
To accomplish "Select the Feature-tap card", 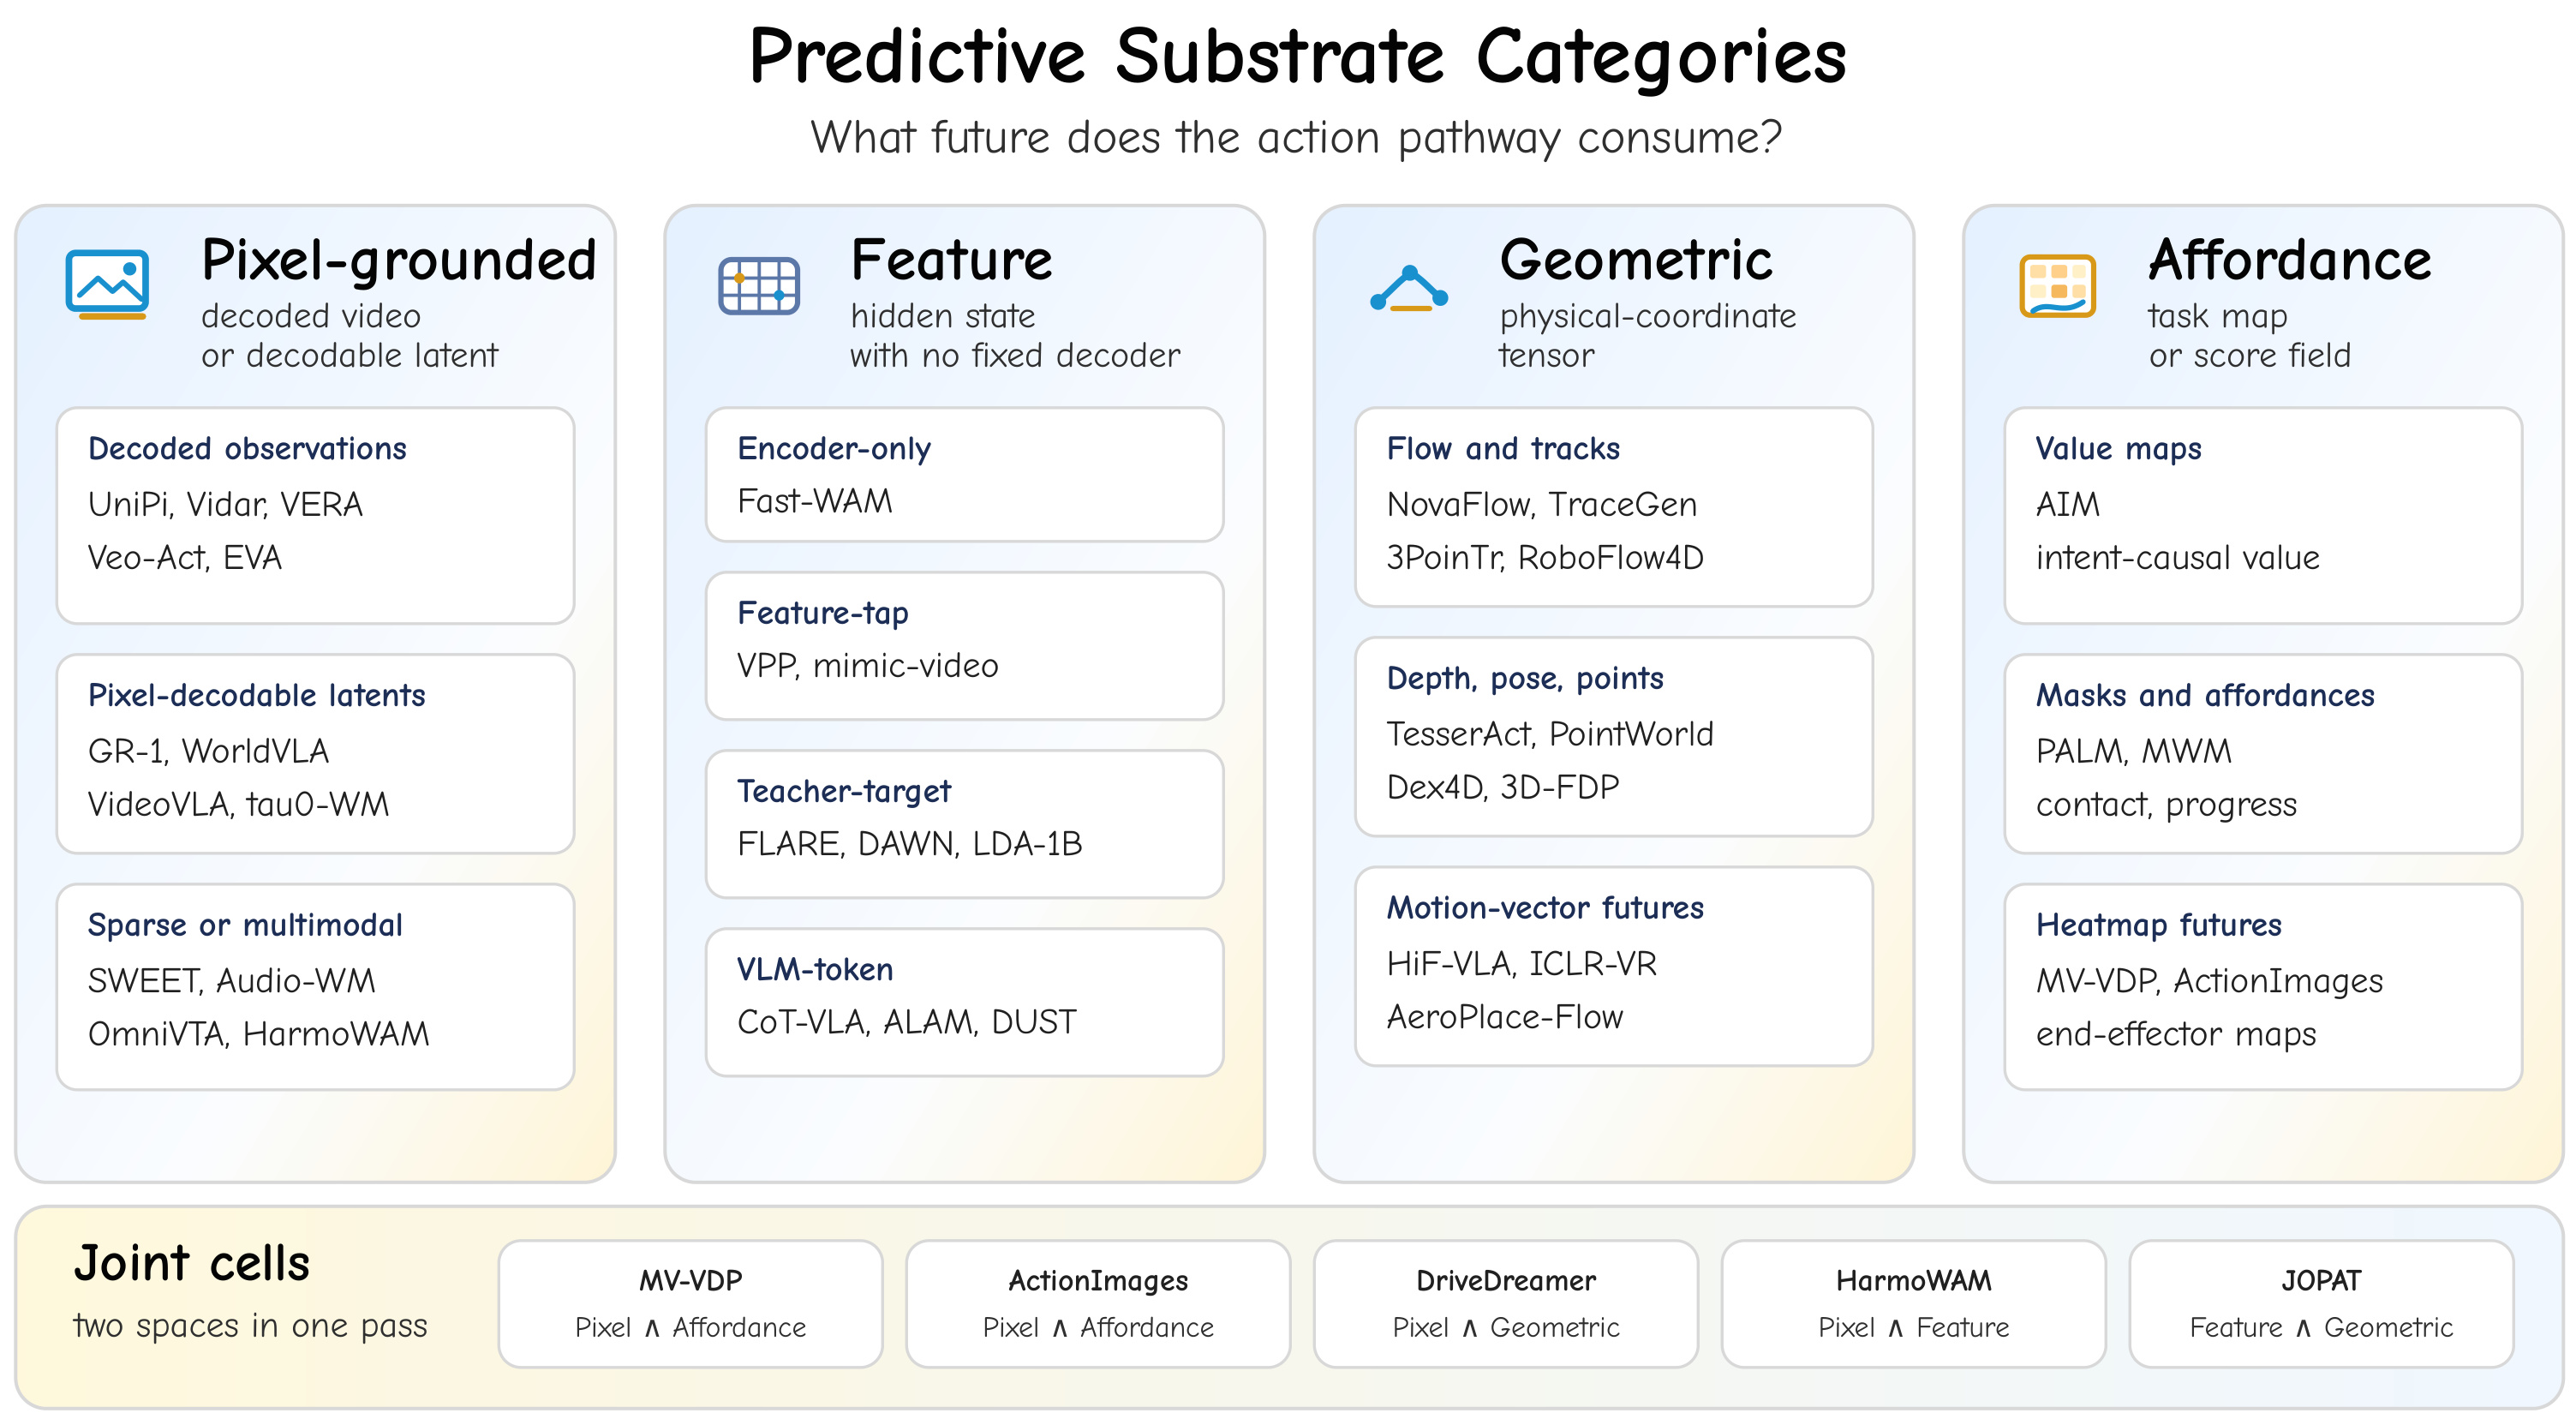I will 965,646.
